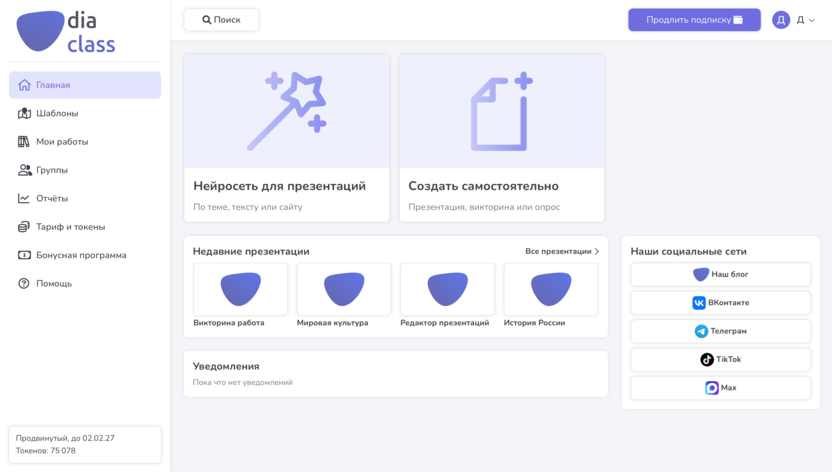Click the user avatar circle Д
832x472 pixels.
781,20
